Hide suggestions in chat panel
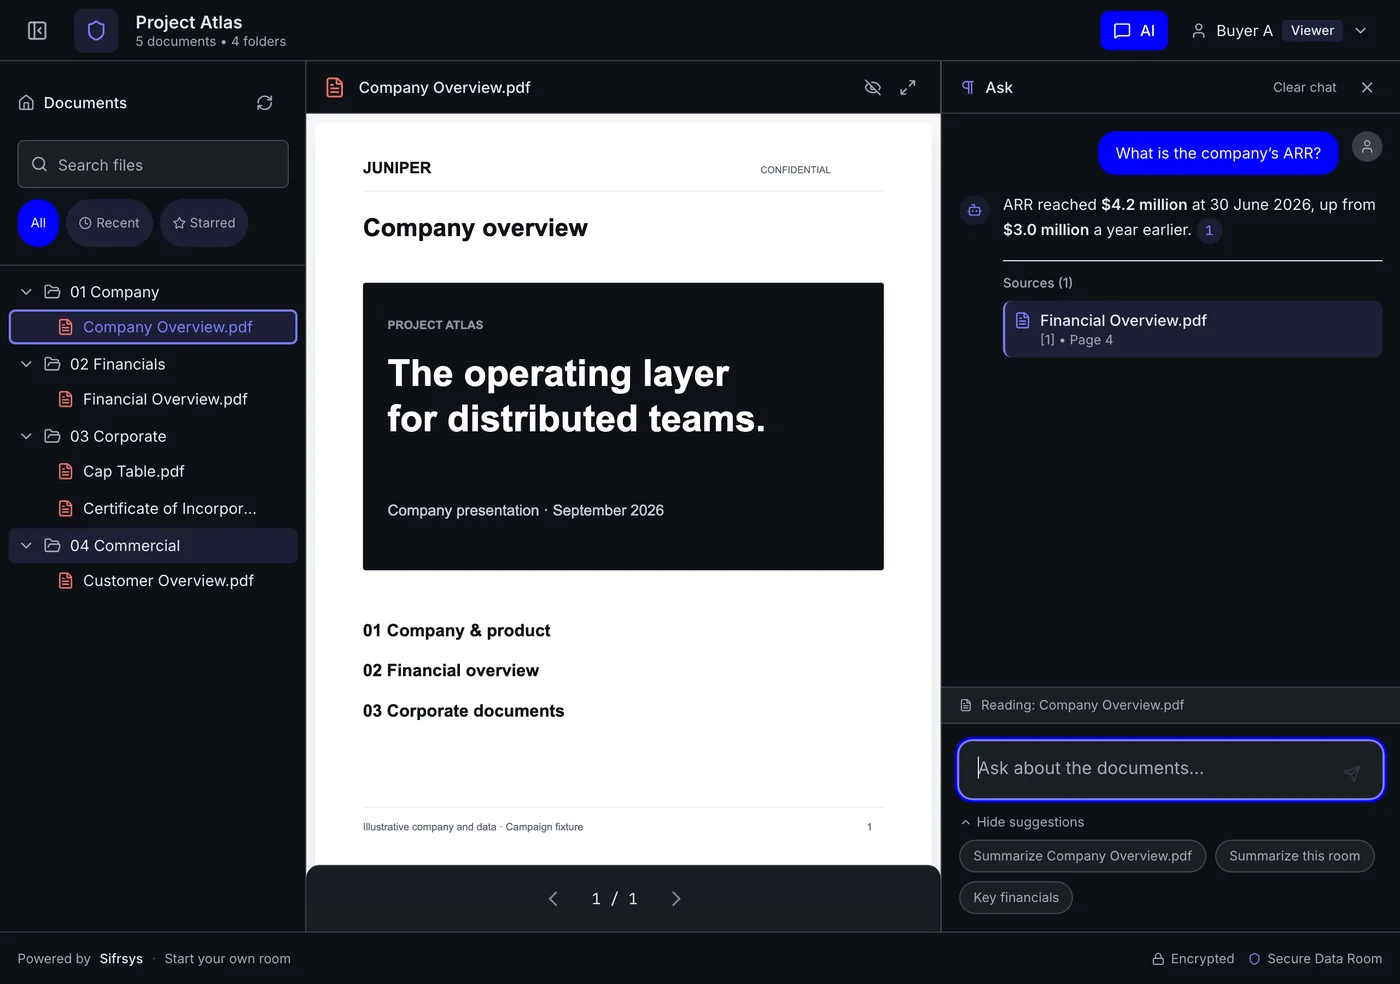The image size is (1400, 984). click(1022, 822)
